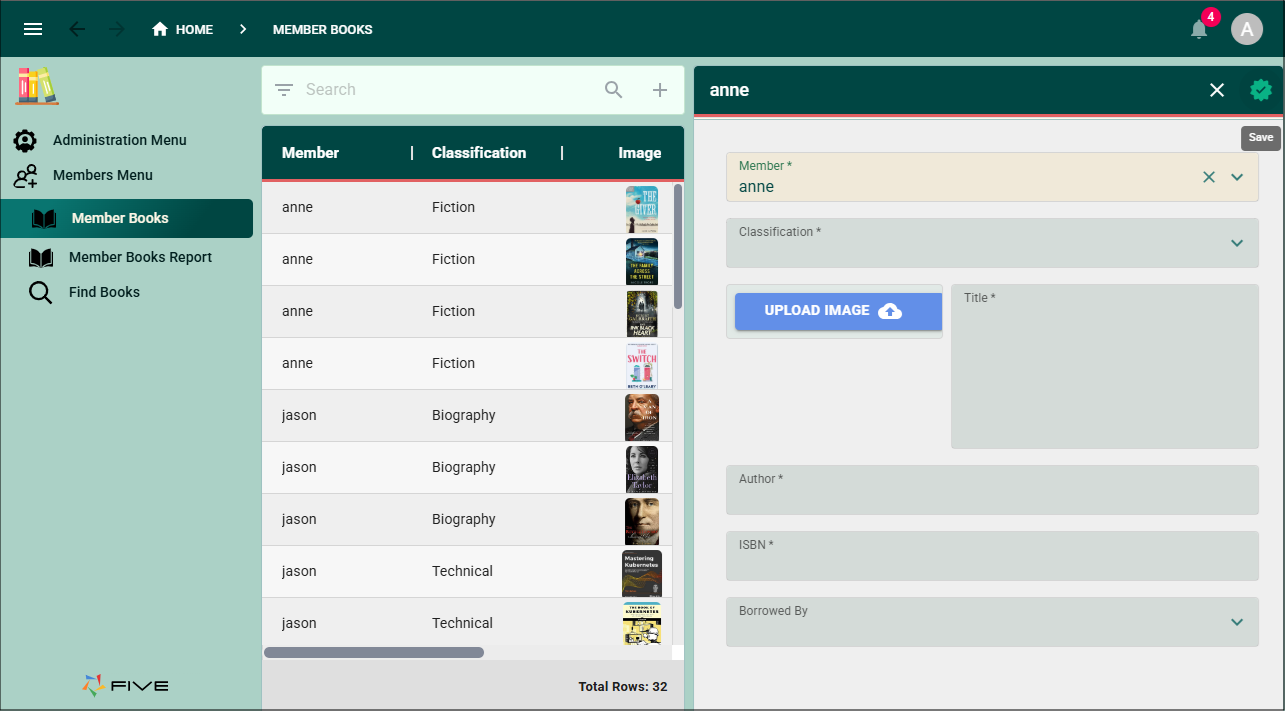1285x711 pixels.
Task: Click the Member Books open-book icon
Action: (44, 218)
